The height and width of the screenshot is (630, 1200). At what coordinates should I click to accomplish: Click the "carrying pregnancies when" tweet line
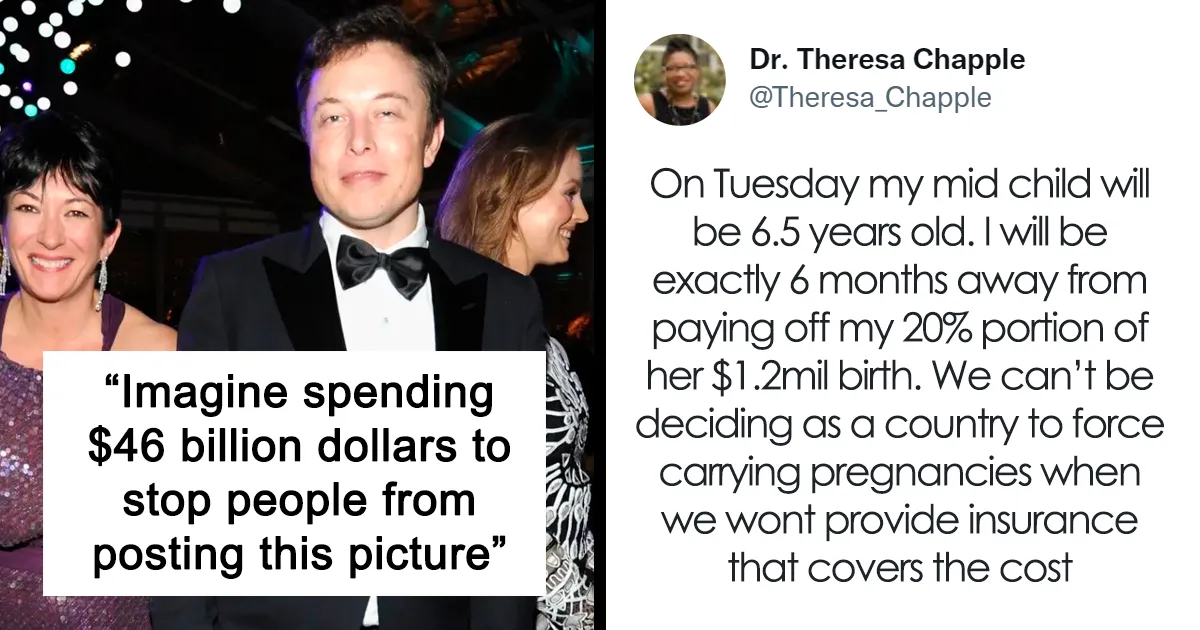(900, 472)
